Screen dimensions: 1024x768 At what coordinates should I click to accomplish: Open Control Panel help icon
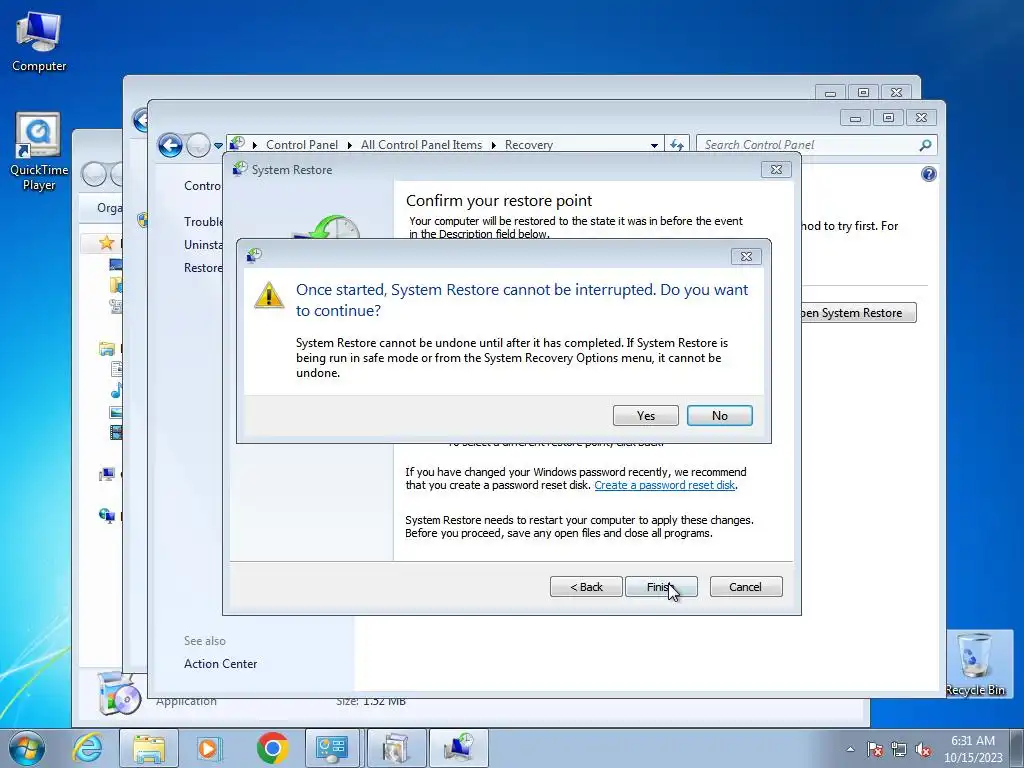928,174
